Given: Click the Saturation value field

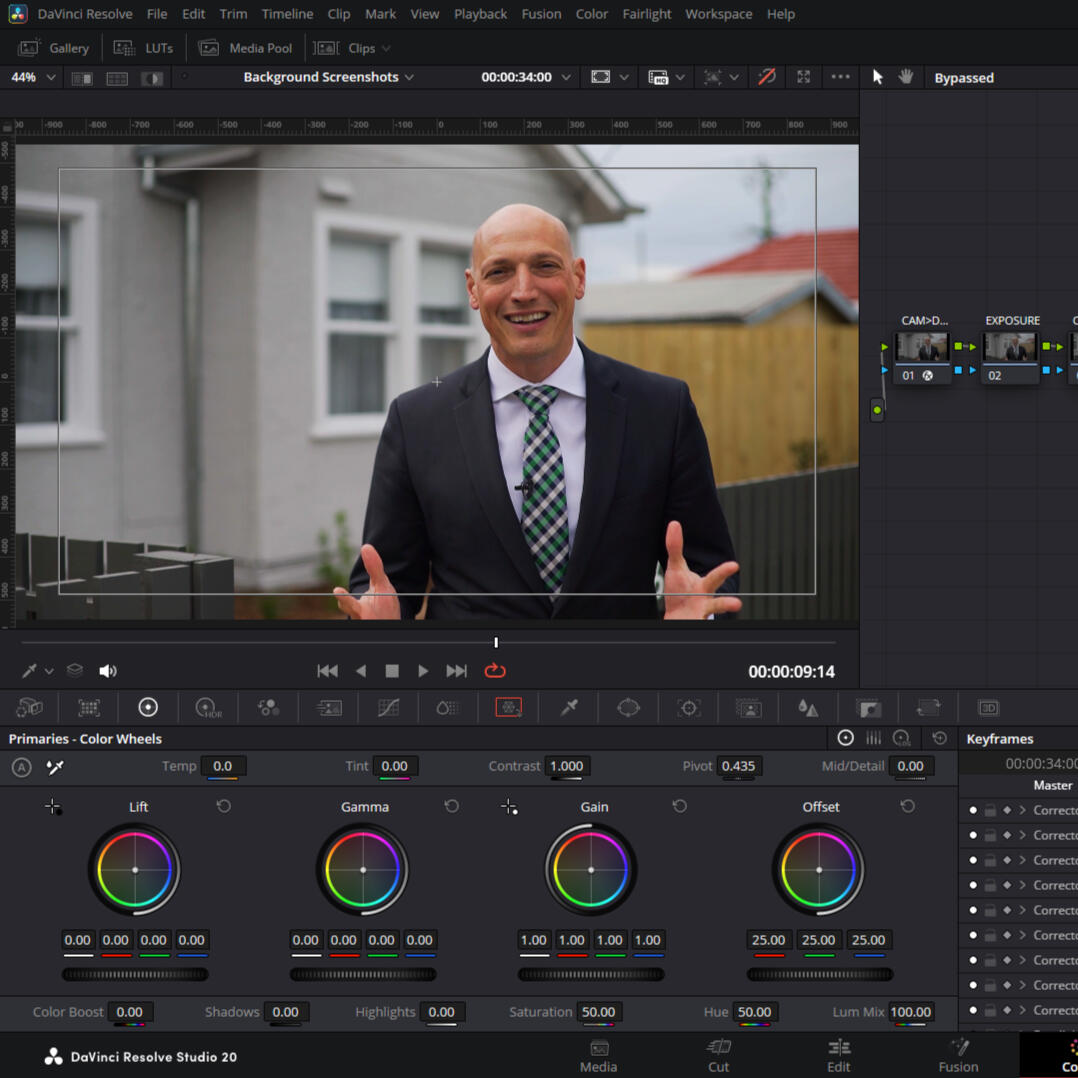Looking at the screenshot, I should click(598, 1012).
